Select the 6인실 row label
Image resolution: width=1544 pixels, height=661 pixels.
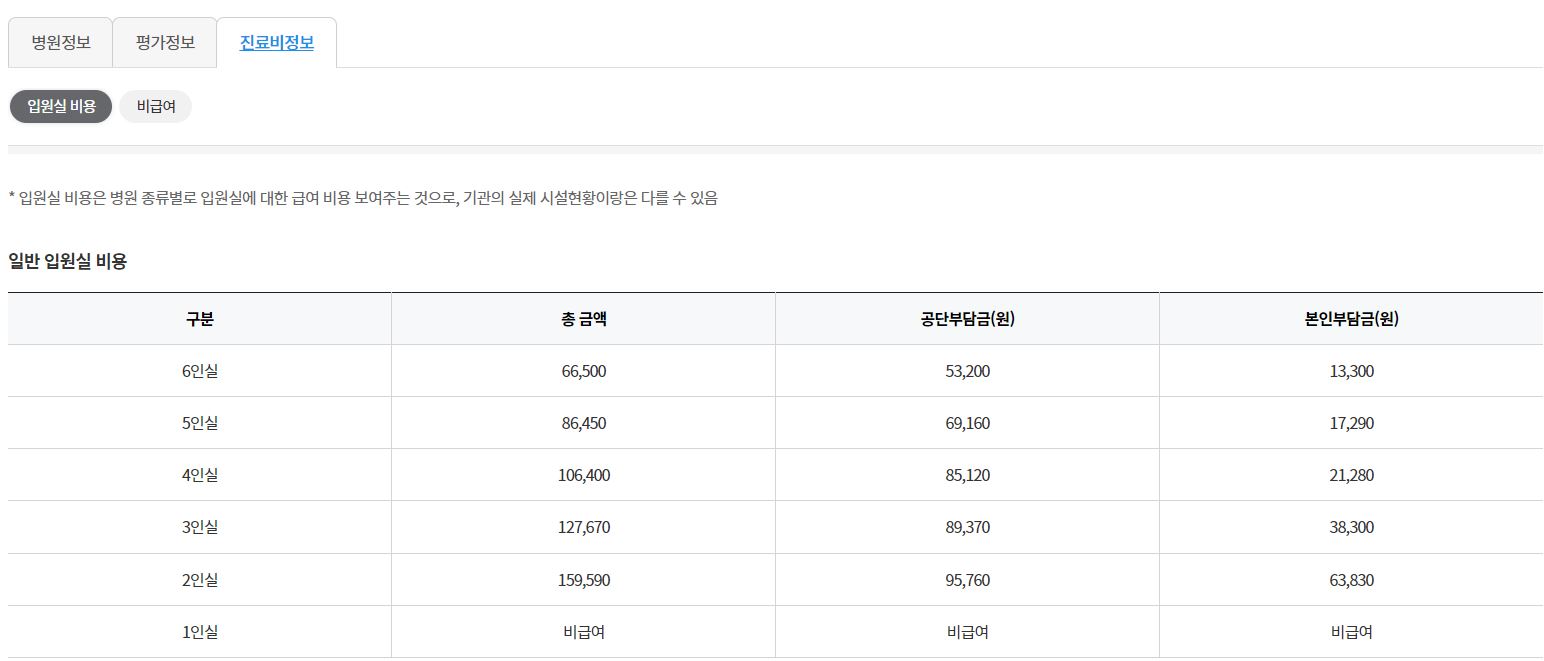click(x=198, y=370)
